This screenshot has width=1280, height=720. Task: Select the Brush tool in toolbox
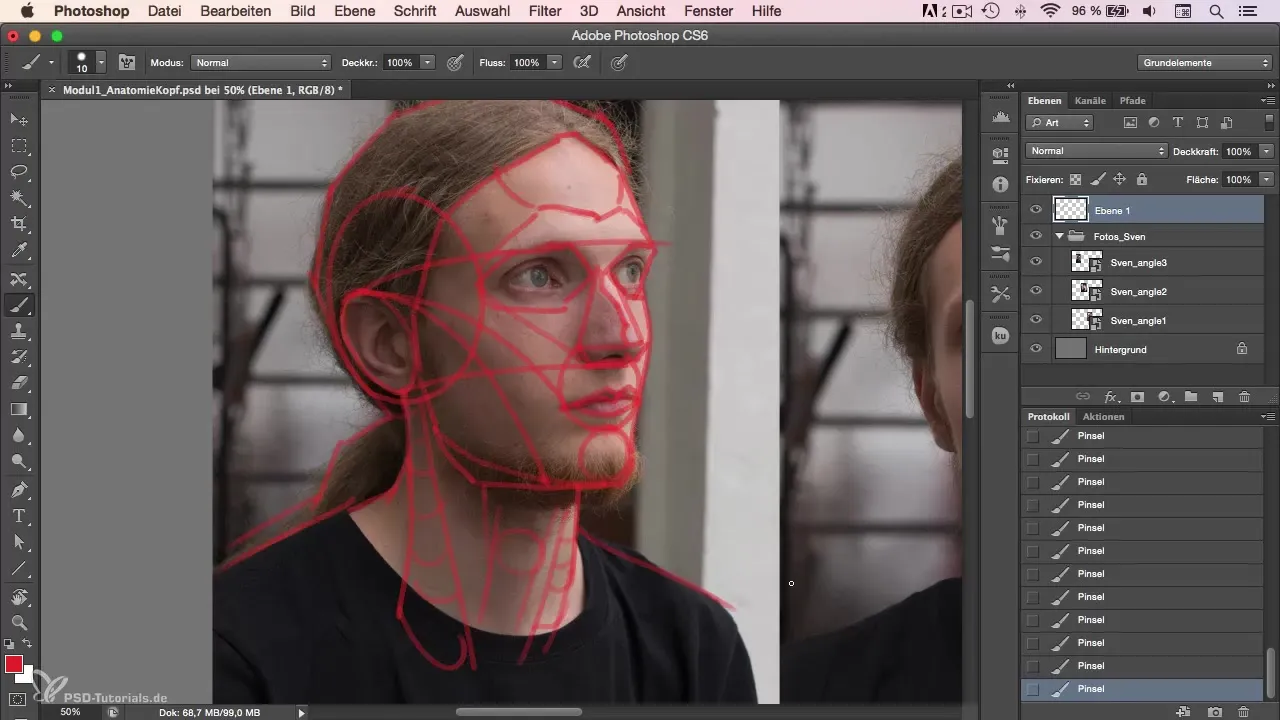click(x=18, y=305)
